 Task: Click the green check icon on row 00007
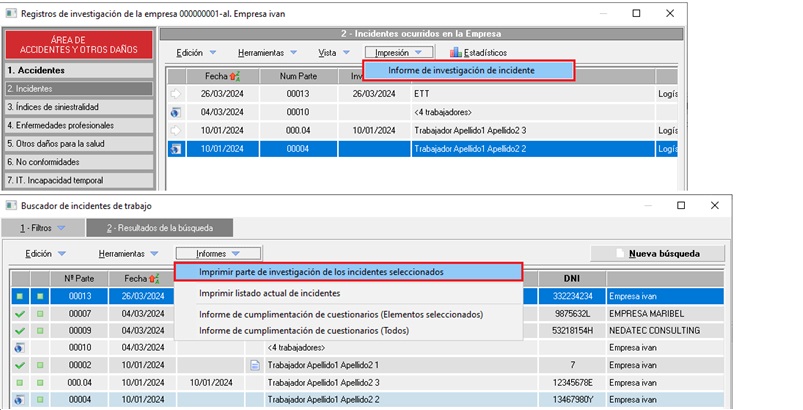point(20,314)
